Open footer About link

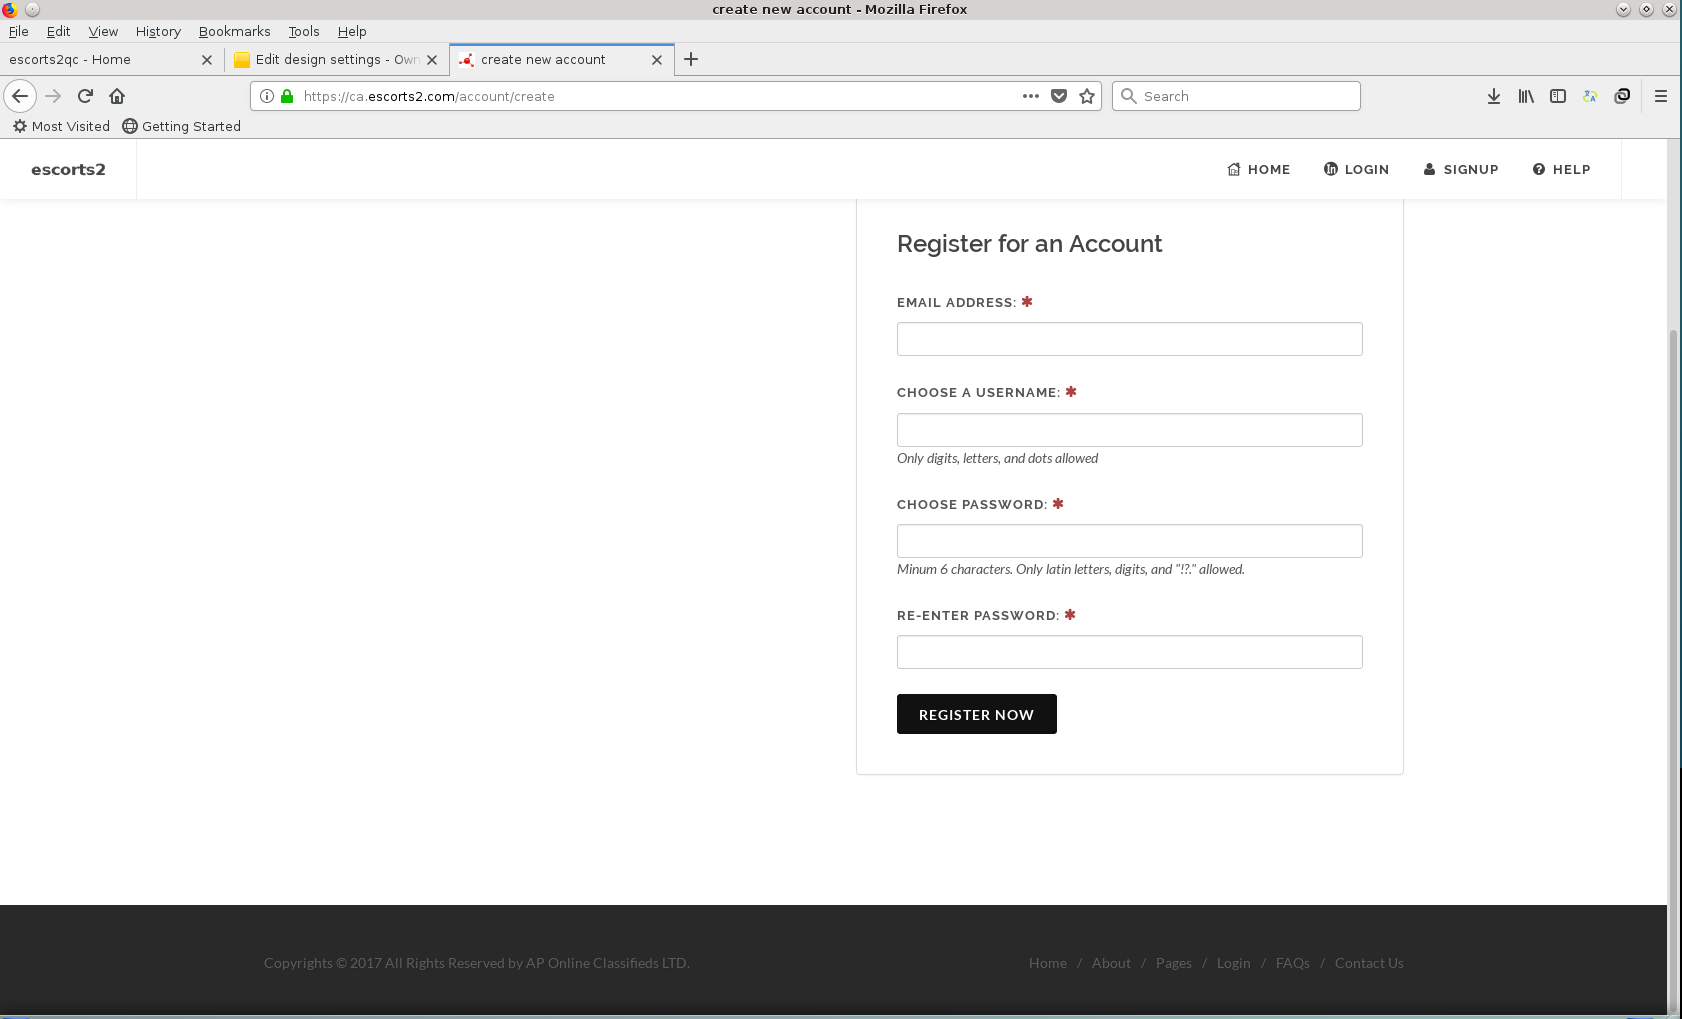[x=1111, y=963]
